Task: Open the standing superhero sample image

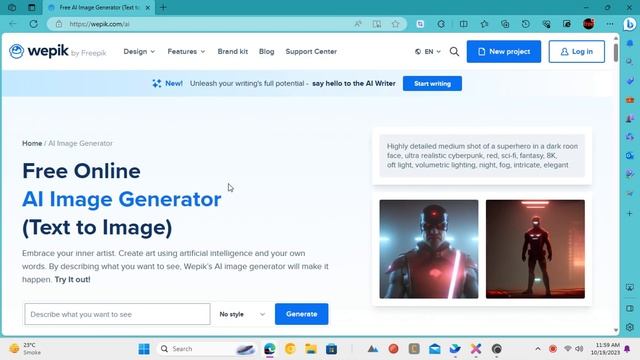Action: [535, 249]
